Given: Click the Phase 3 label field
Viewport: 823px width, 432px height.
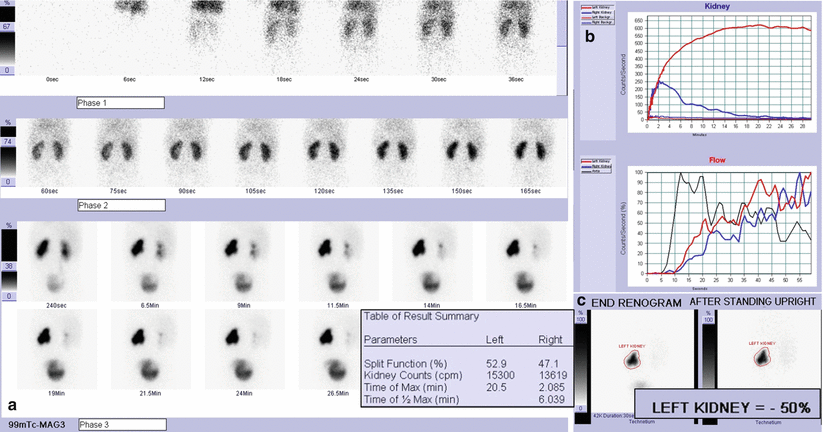Looking at the screenshot, I should point(120,424).
